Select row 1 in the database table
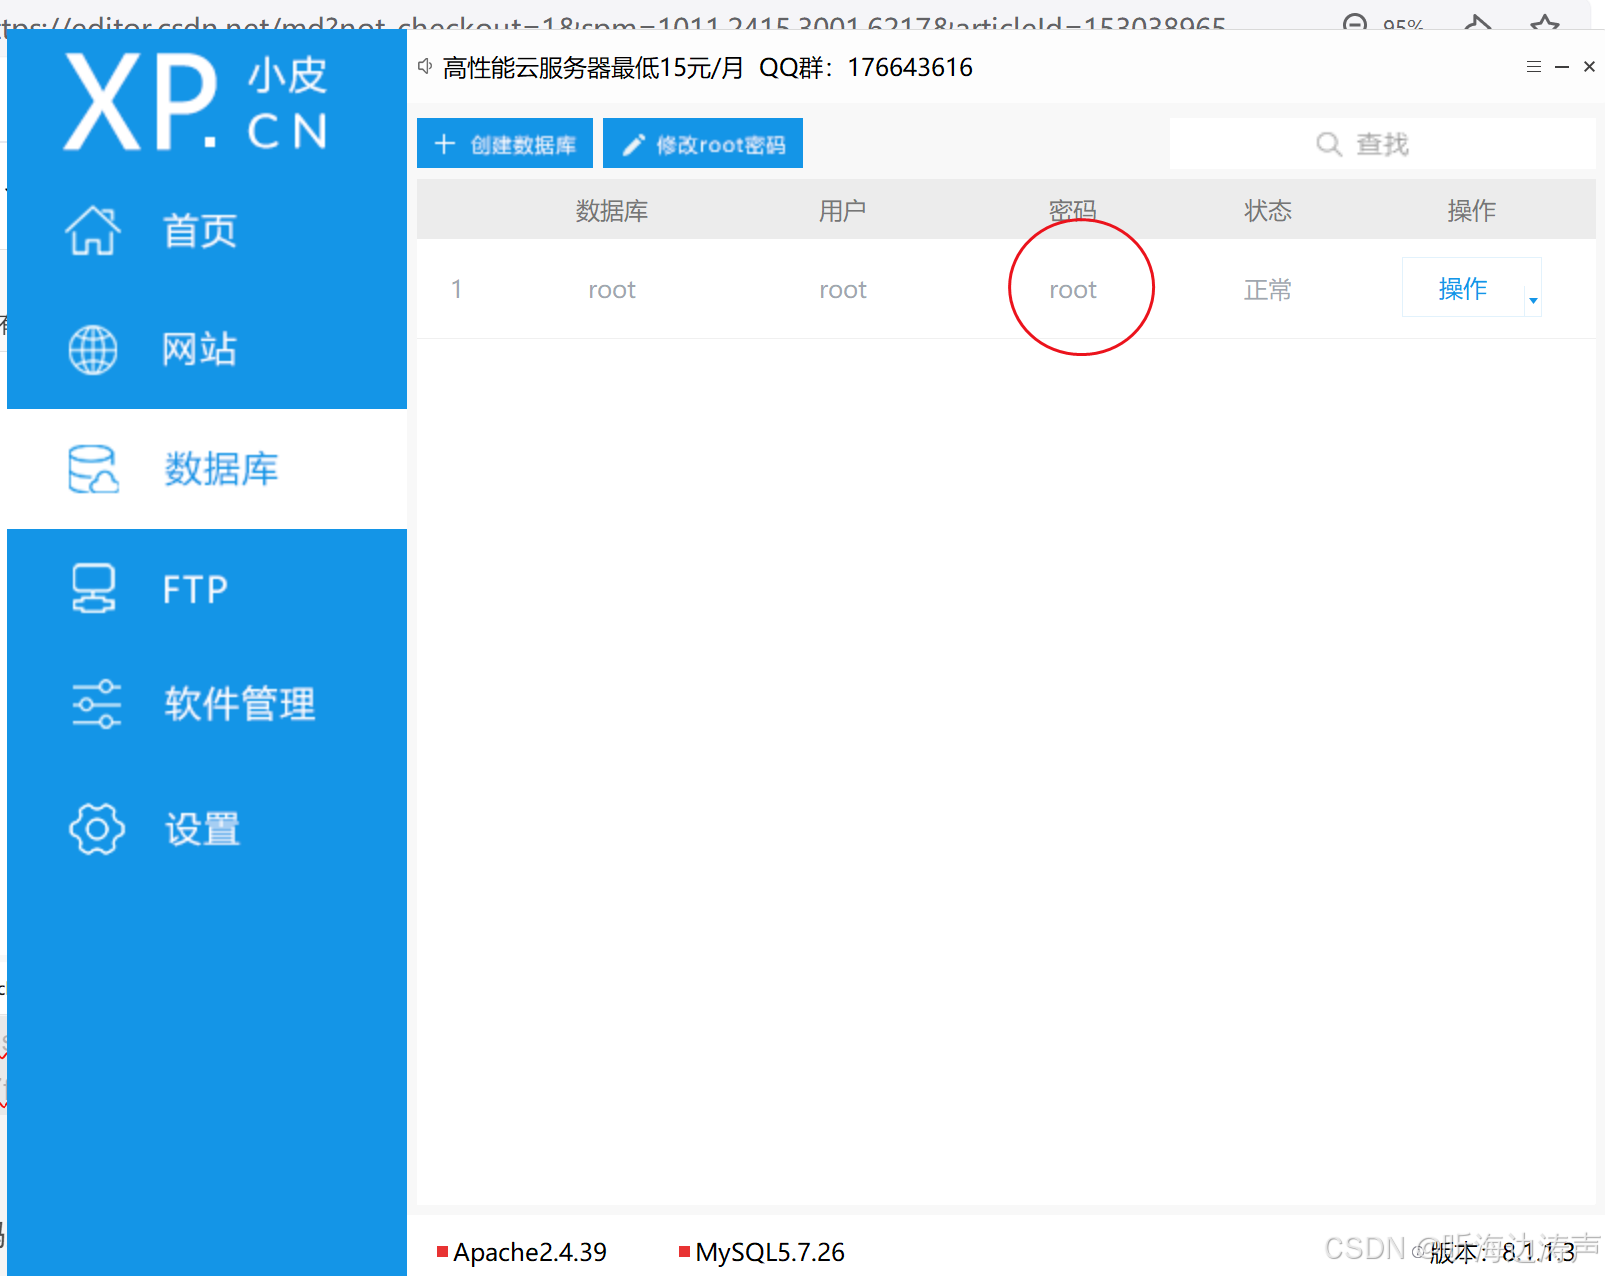The height and width of the screenshot is (1276, 1605). (x=456, y=289)
